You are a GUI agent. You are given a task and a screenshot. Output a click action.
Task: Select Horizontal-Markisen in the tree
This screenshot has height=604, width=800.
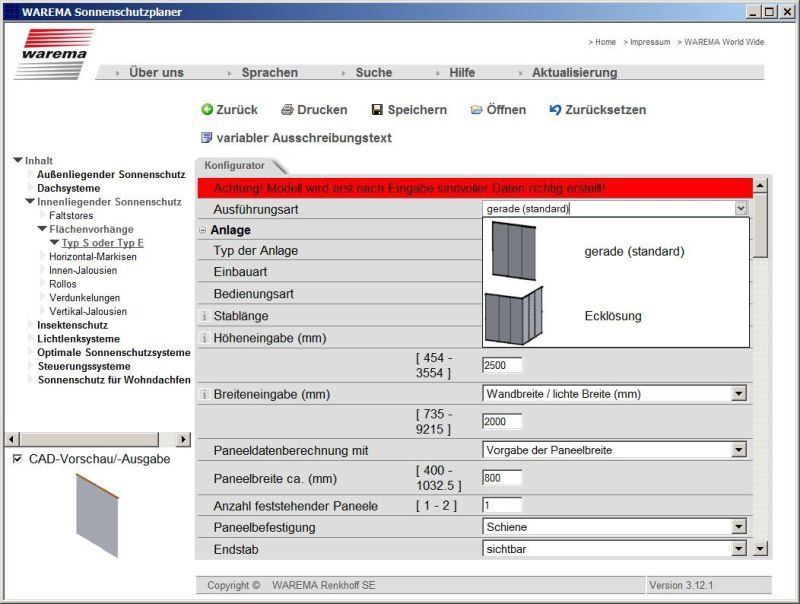click(x=93, y=257)
